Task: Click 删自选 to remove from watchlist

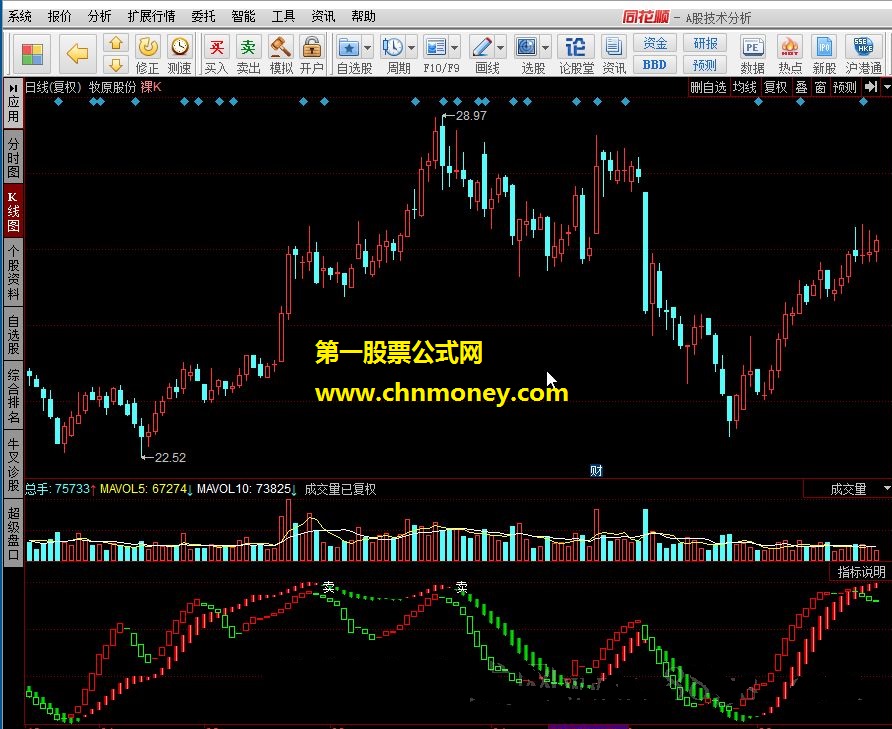Action: click(x=708, y=87)
